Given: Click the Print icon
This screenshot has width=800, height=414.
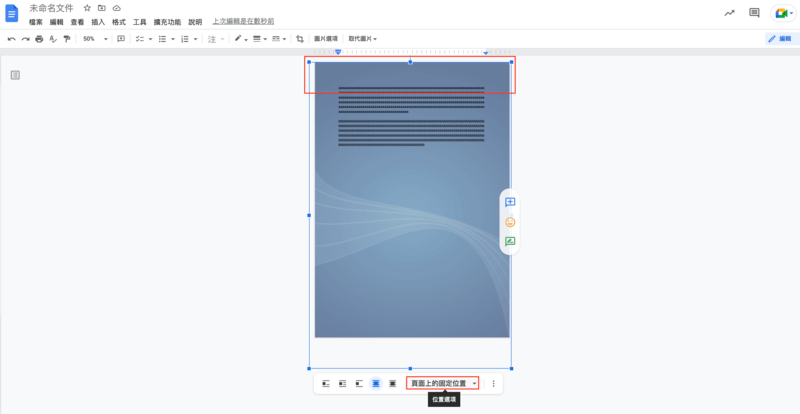Looking at the screenshot, I should [39, 39].
